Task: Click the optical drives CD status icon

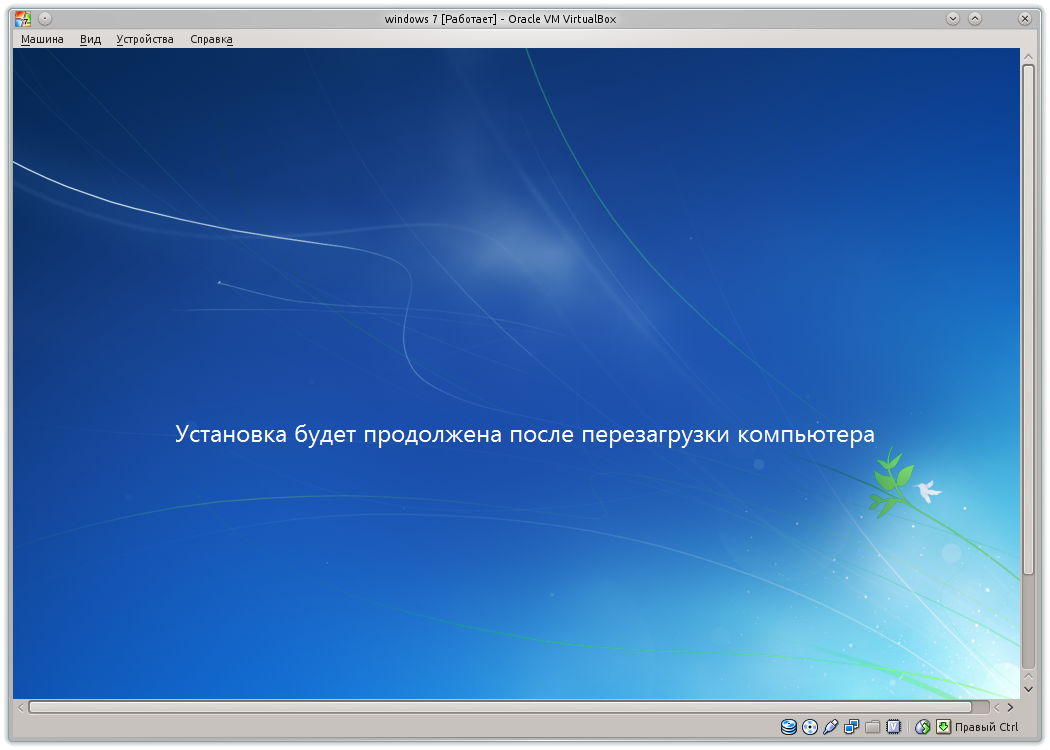Action: coord(809,727)
